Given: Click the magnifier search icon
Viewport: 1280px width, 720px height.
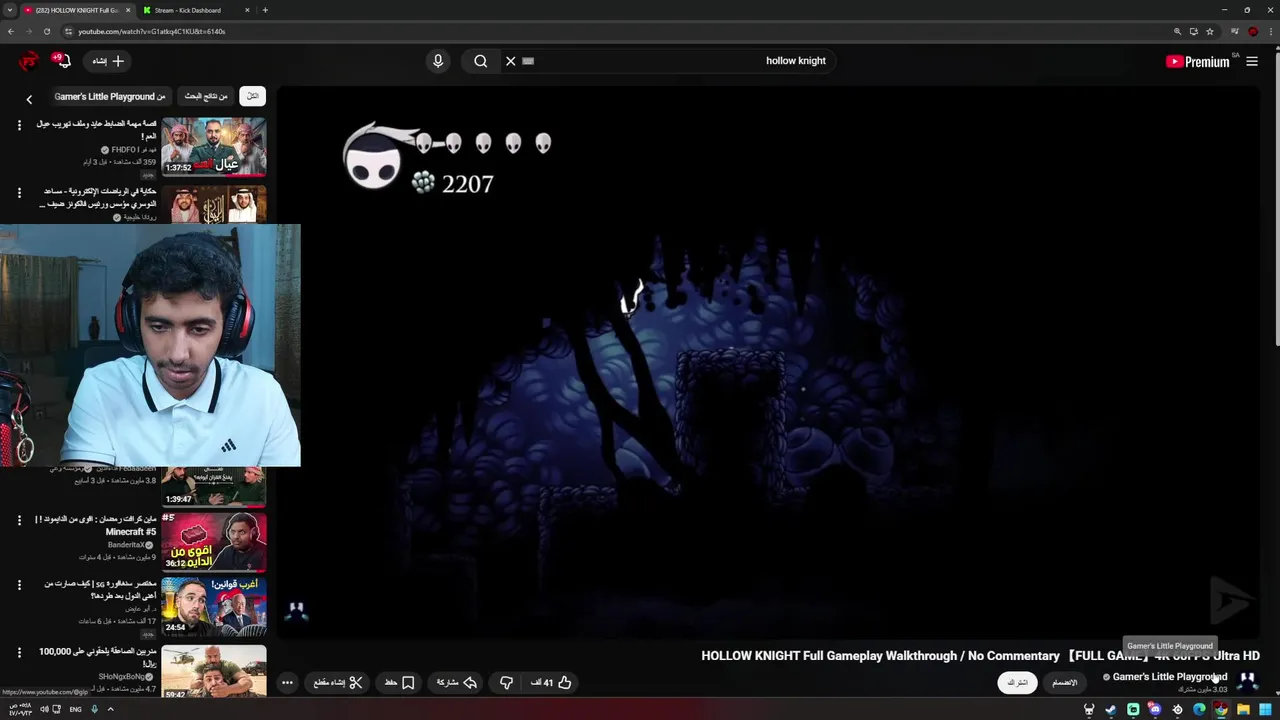Looking at the screenshot, I should [481, 61].
